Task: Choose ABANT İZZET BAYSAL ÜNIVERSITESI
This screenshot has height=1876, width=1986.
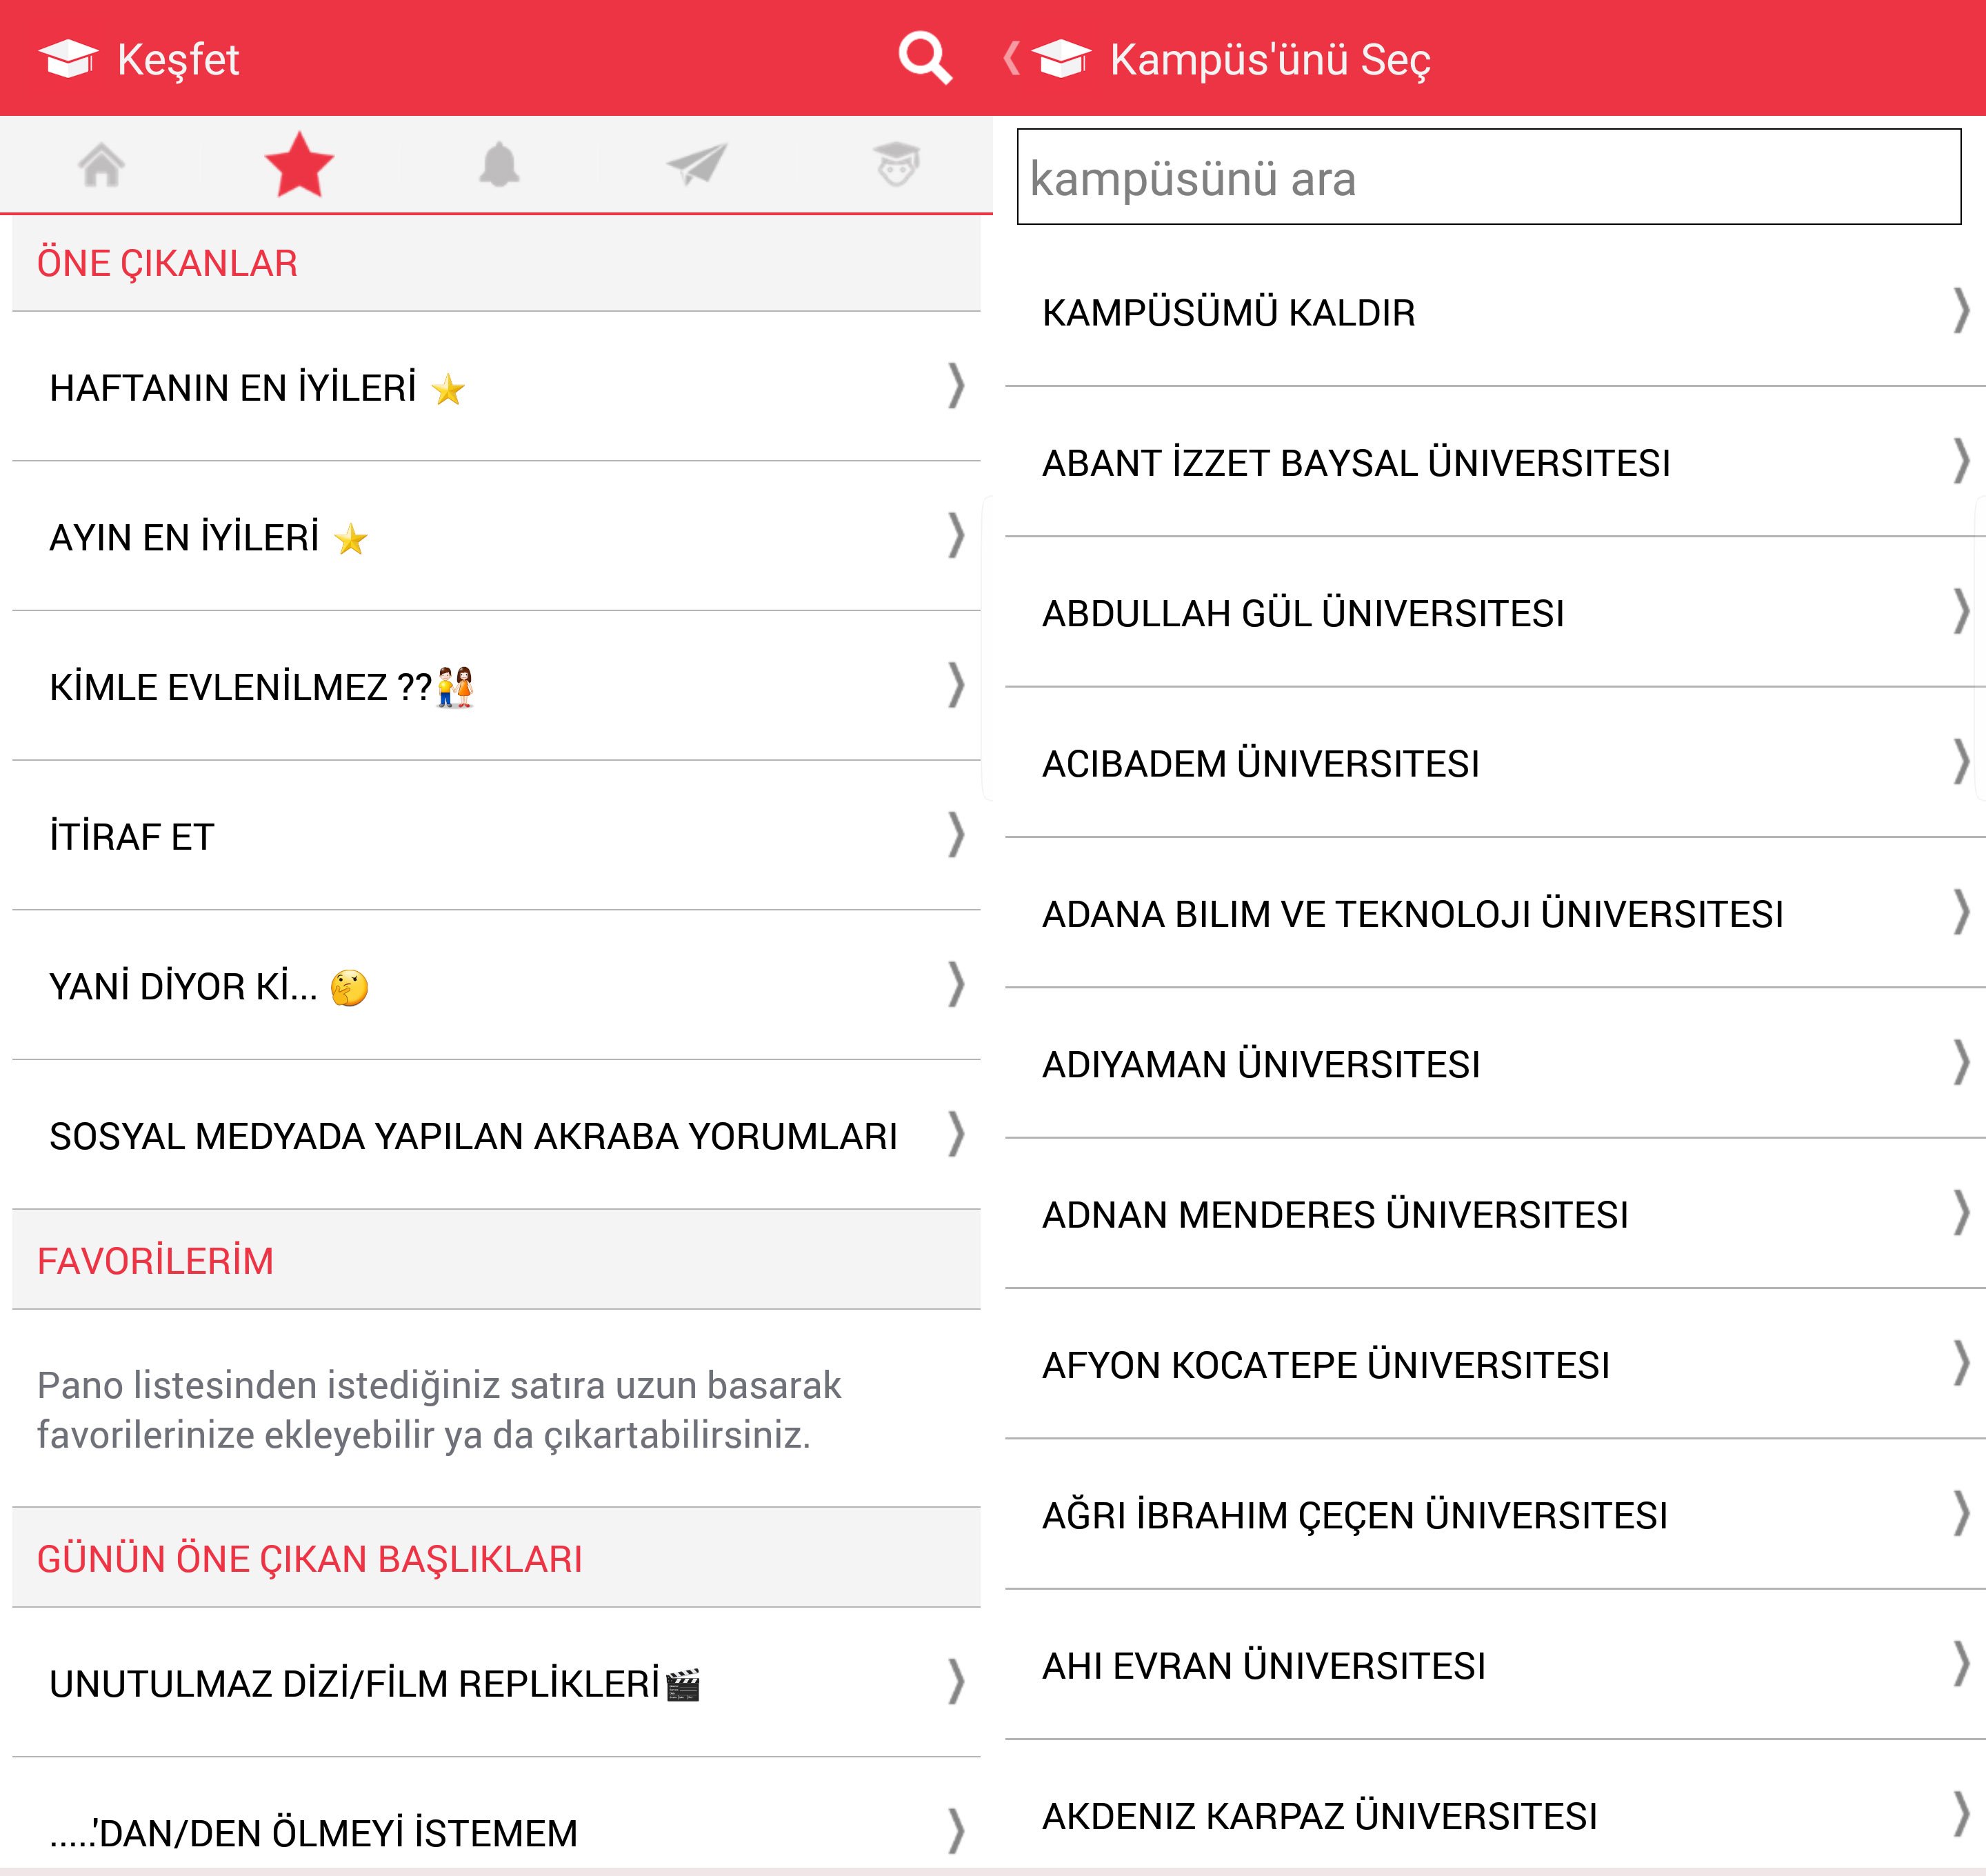Action: pyautogui.click(x=1355, y=463)
